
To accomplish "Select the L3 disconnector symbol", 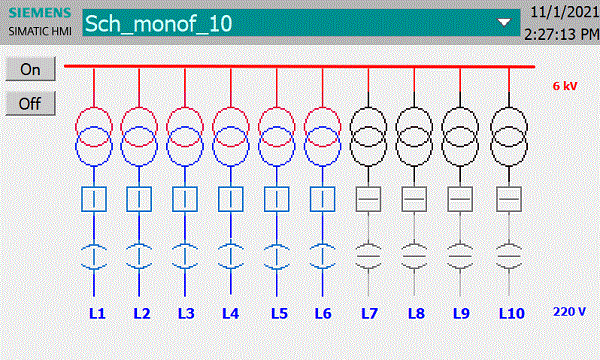I will pyautogui.click(x=185, y=256).
